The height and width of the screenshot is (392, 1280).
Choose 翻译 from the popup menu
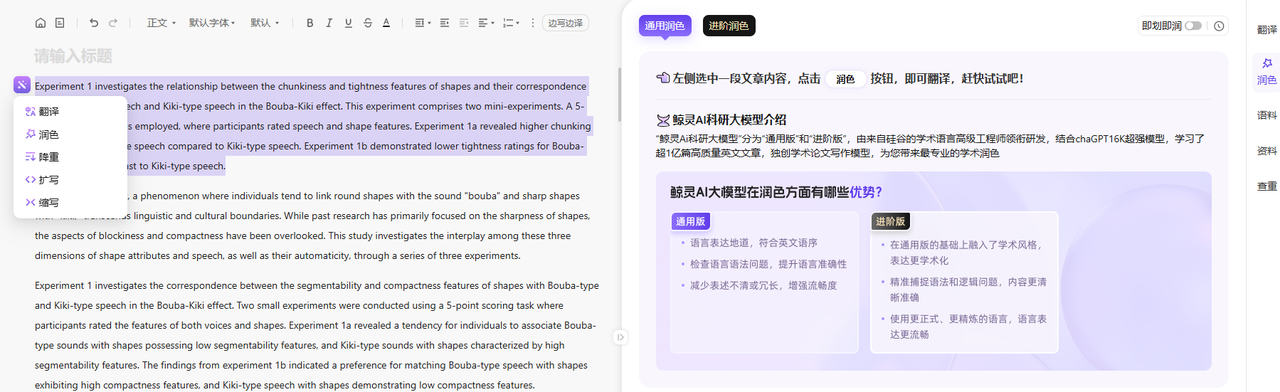tap(70, 112)
